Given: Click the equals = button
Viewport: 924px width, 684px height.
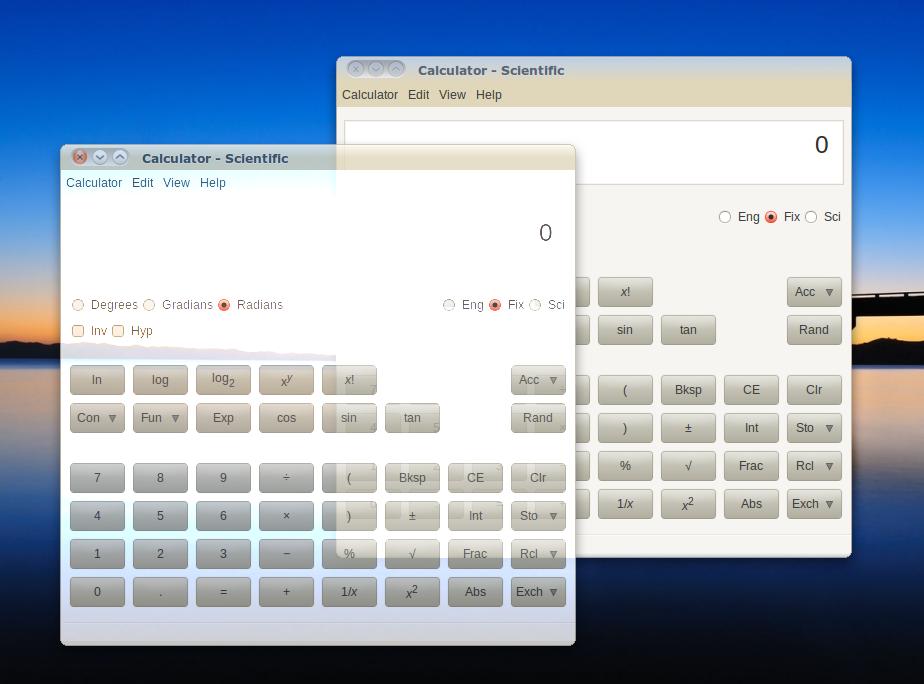Looking at the screenshot, I should click(x=223, y=592).
